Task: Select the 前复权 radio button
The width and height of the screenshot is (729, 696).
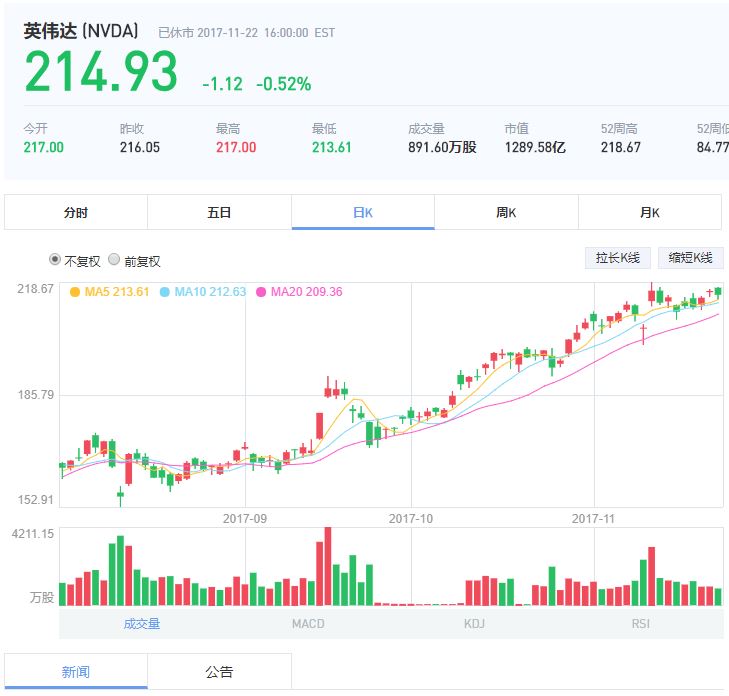Action: 114,260
